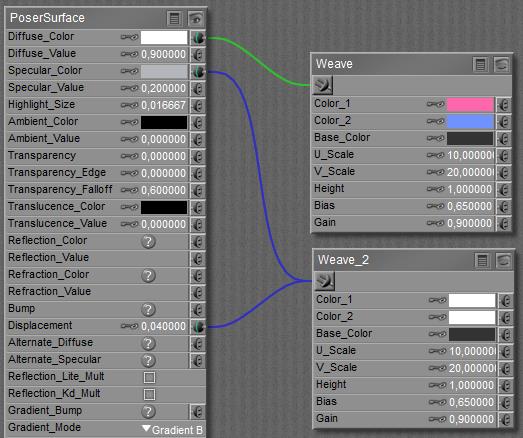Collapse the Weave_2 node parameters list
Screen dimensions: 523x438
(x=482, y=261)
